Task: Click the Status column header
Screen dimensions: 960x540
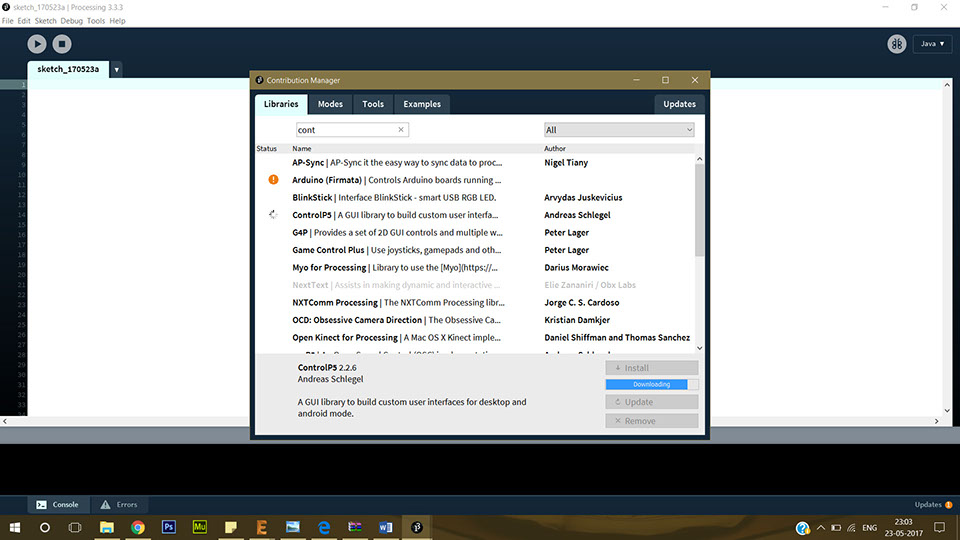Action: pyautogui.click(x=266, y=148)
